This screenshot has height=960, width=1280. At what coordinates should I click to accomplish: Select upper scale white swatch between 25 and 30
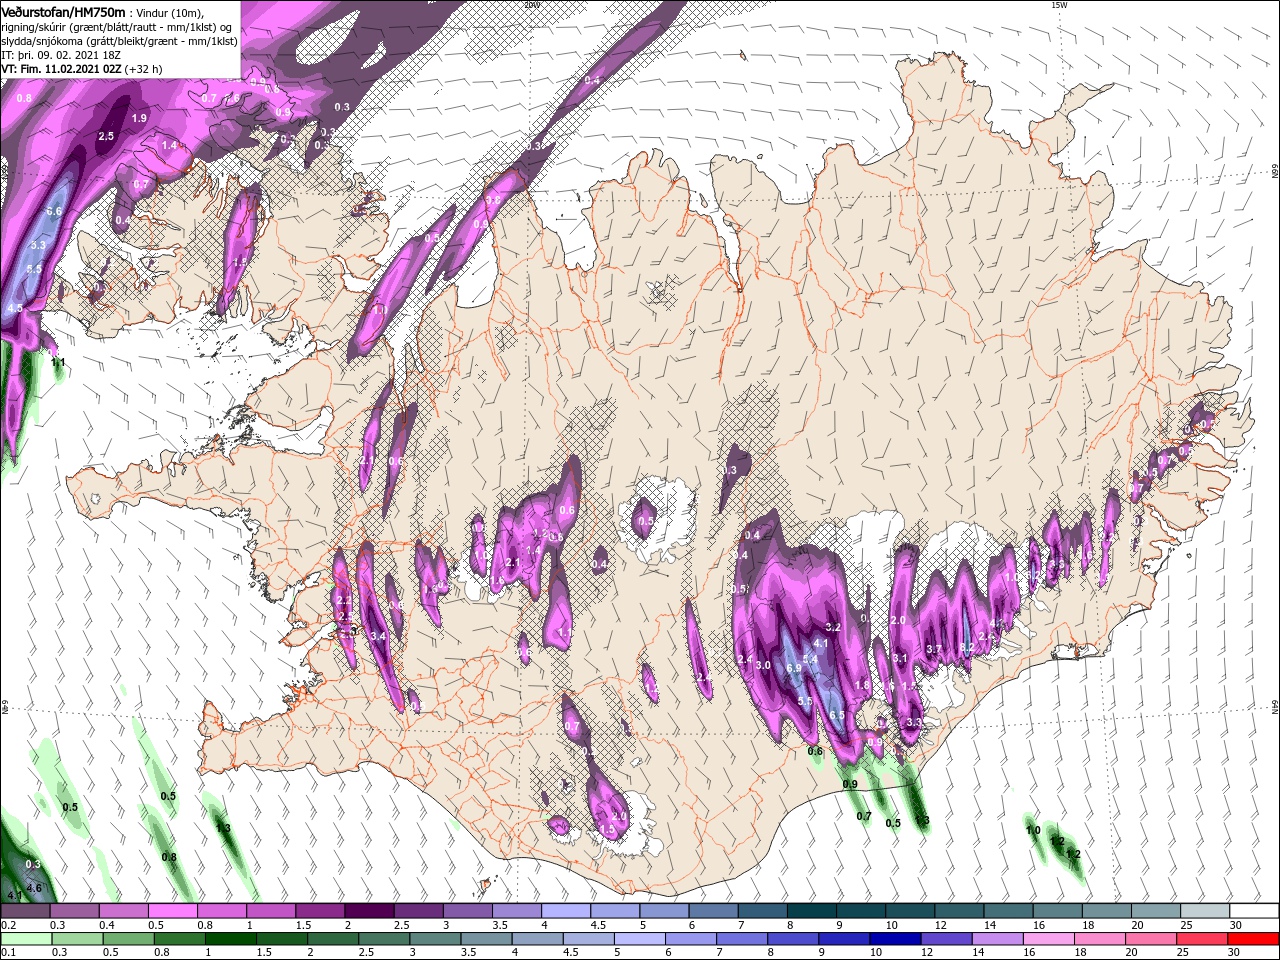(1205, 911)
